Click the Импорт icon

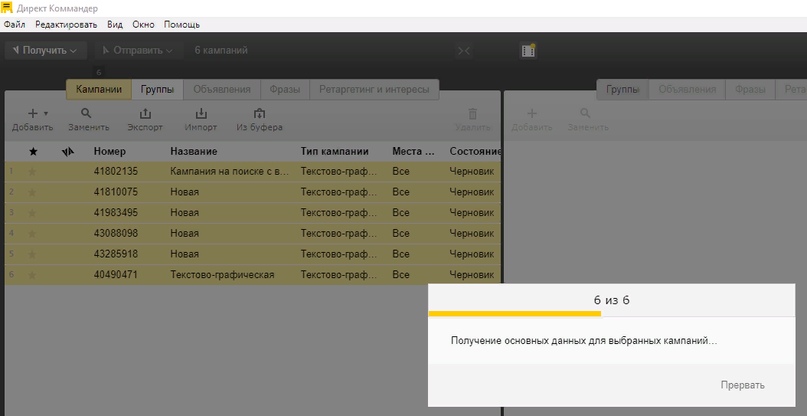point(201,113)
